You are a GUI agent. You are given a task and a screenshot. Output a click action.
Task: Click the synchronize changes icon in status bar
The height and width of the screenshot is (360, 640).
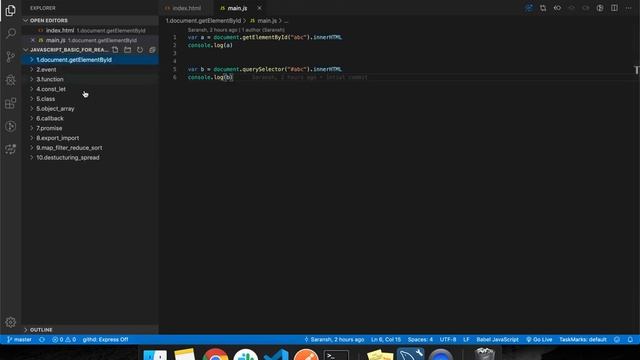click(x=42, y=340)
